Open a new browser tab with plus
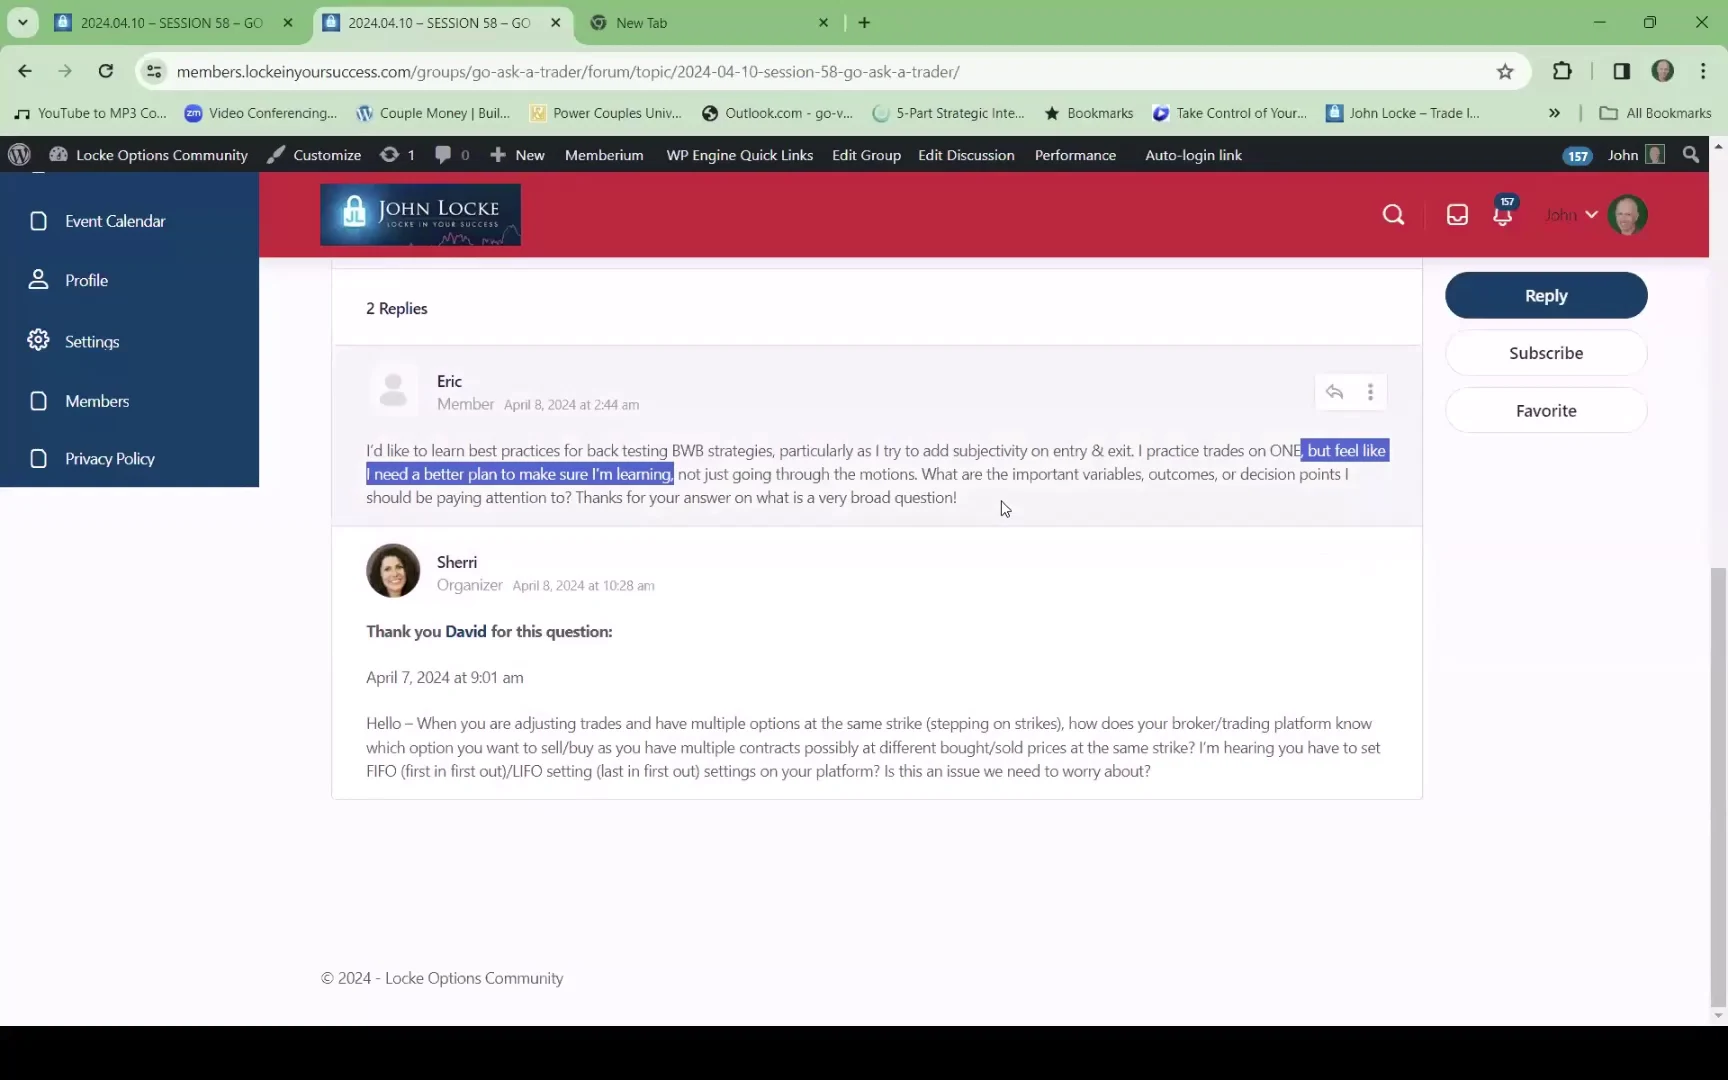The width and height of the screenshot is (1728, 1080). (864, 22)
